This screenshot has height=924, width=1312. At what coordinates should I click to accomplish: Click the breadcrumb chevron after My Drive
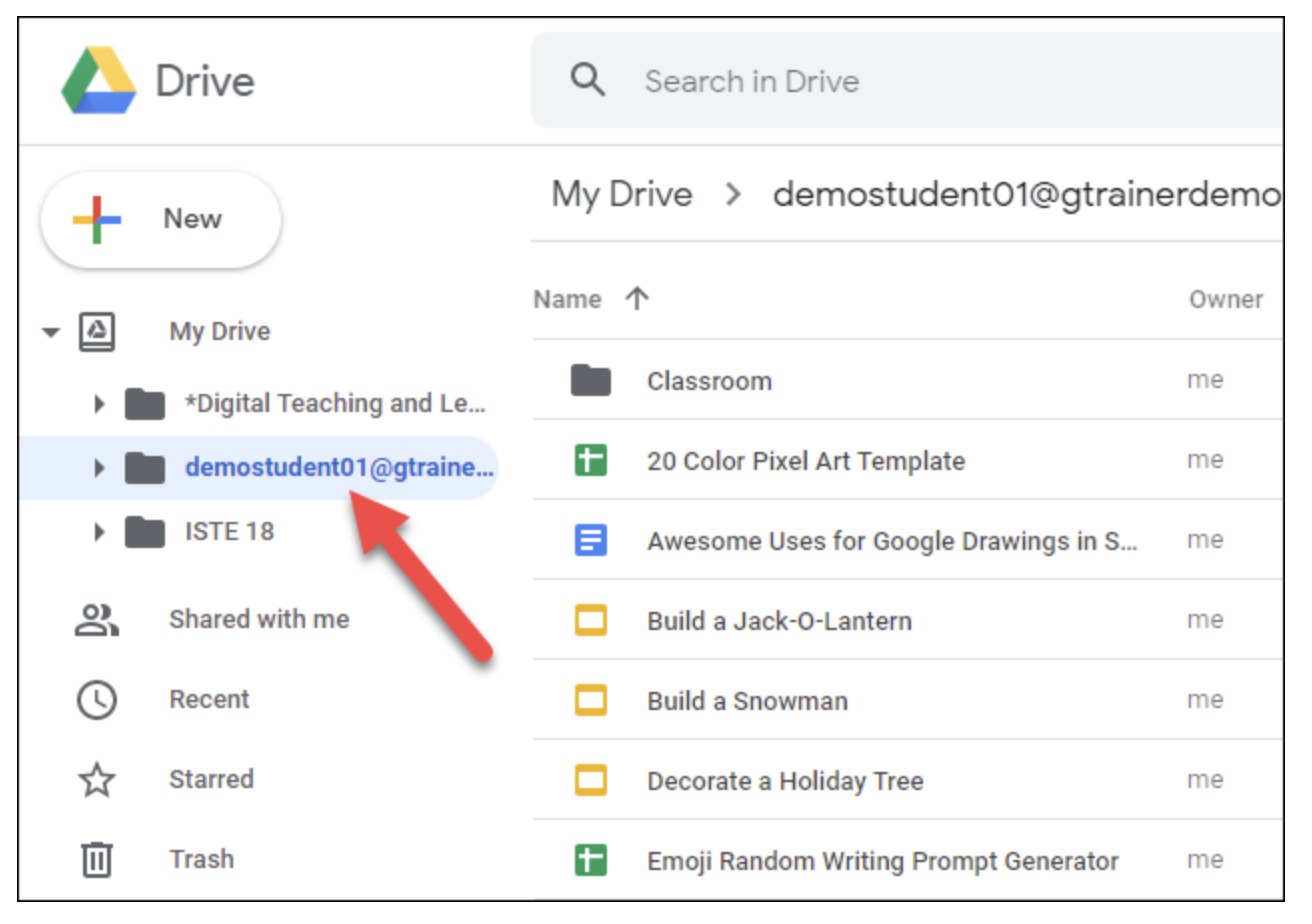click(x=733, y=195)
